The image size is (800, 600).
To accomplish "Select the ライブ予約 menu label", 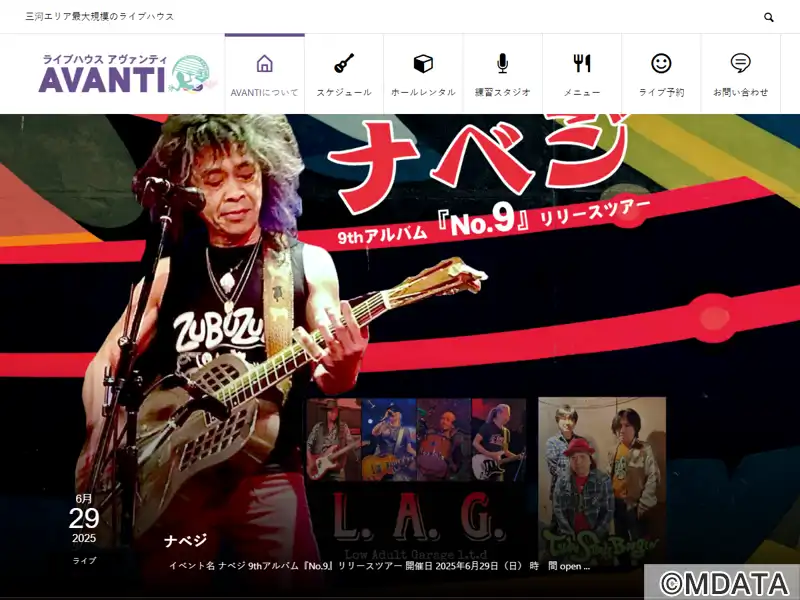I will pos(661,92).
